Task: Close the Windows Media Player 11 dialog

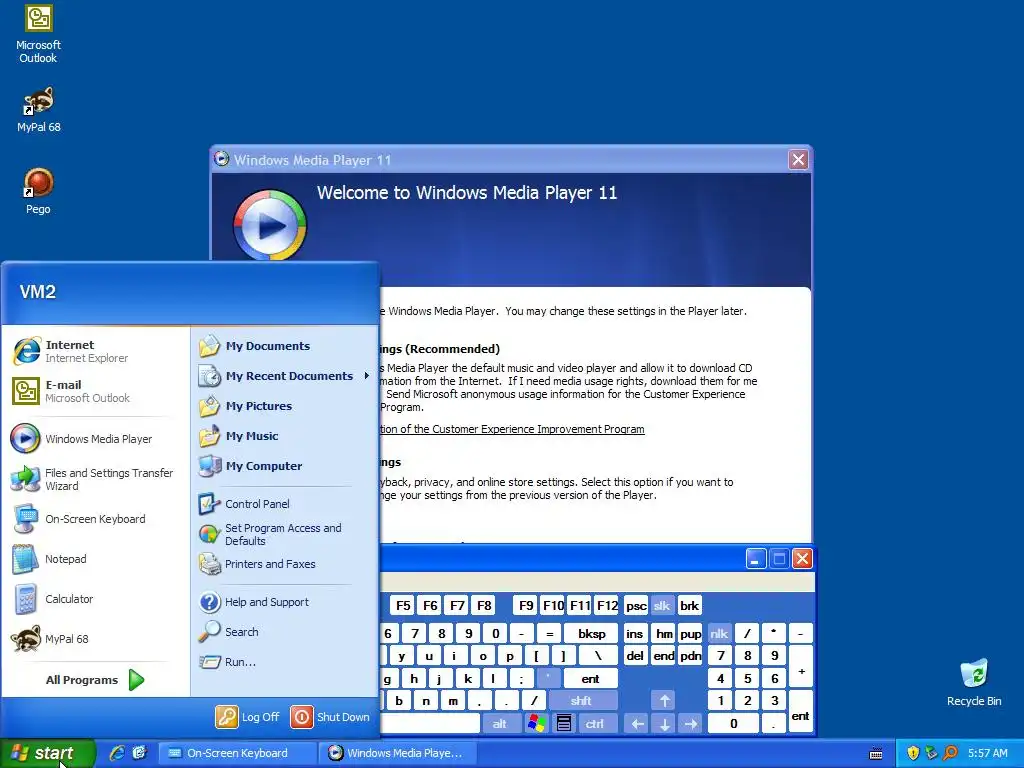Action: [x=798, y=160]
